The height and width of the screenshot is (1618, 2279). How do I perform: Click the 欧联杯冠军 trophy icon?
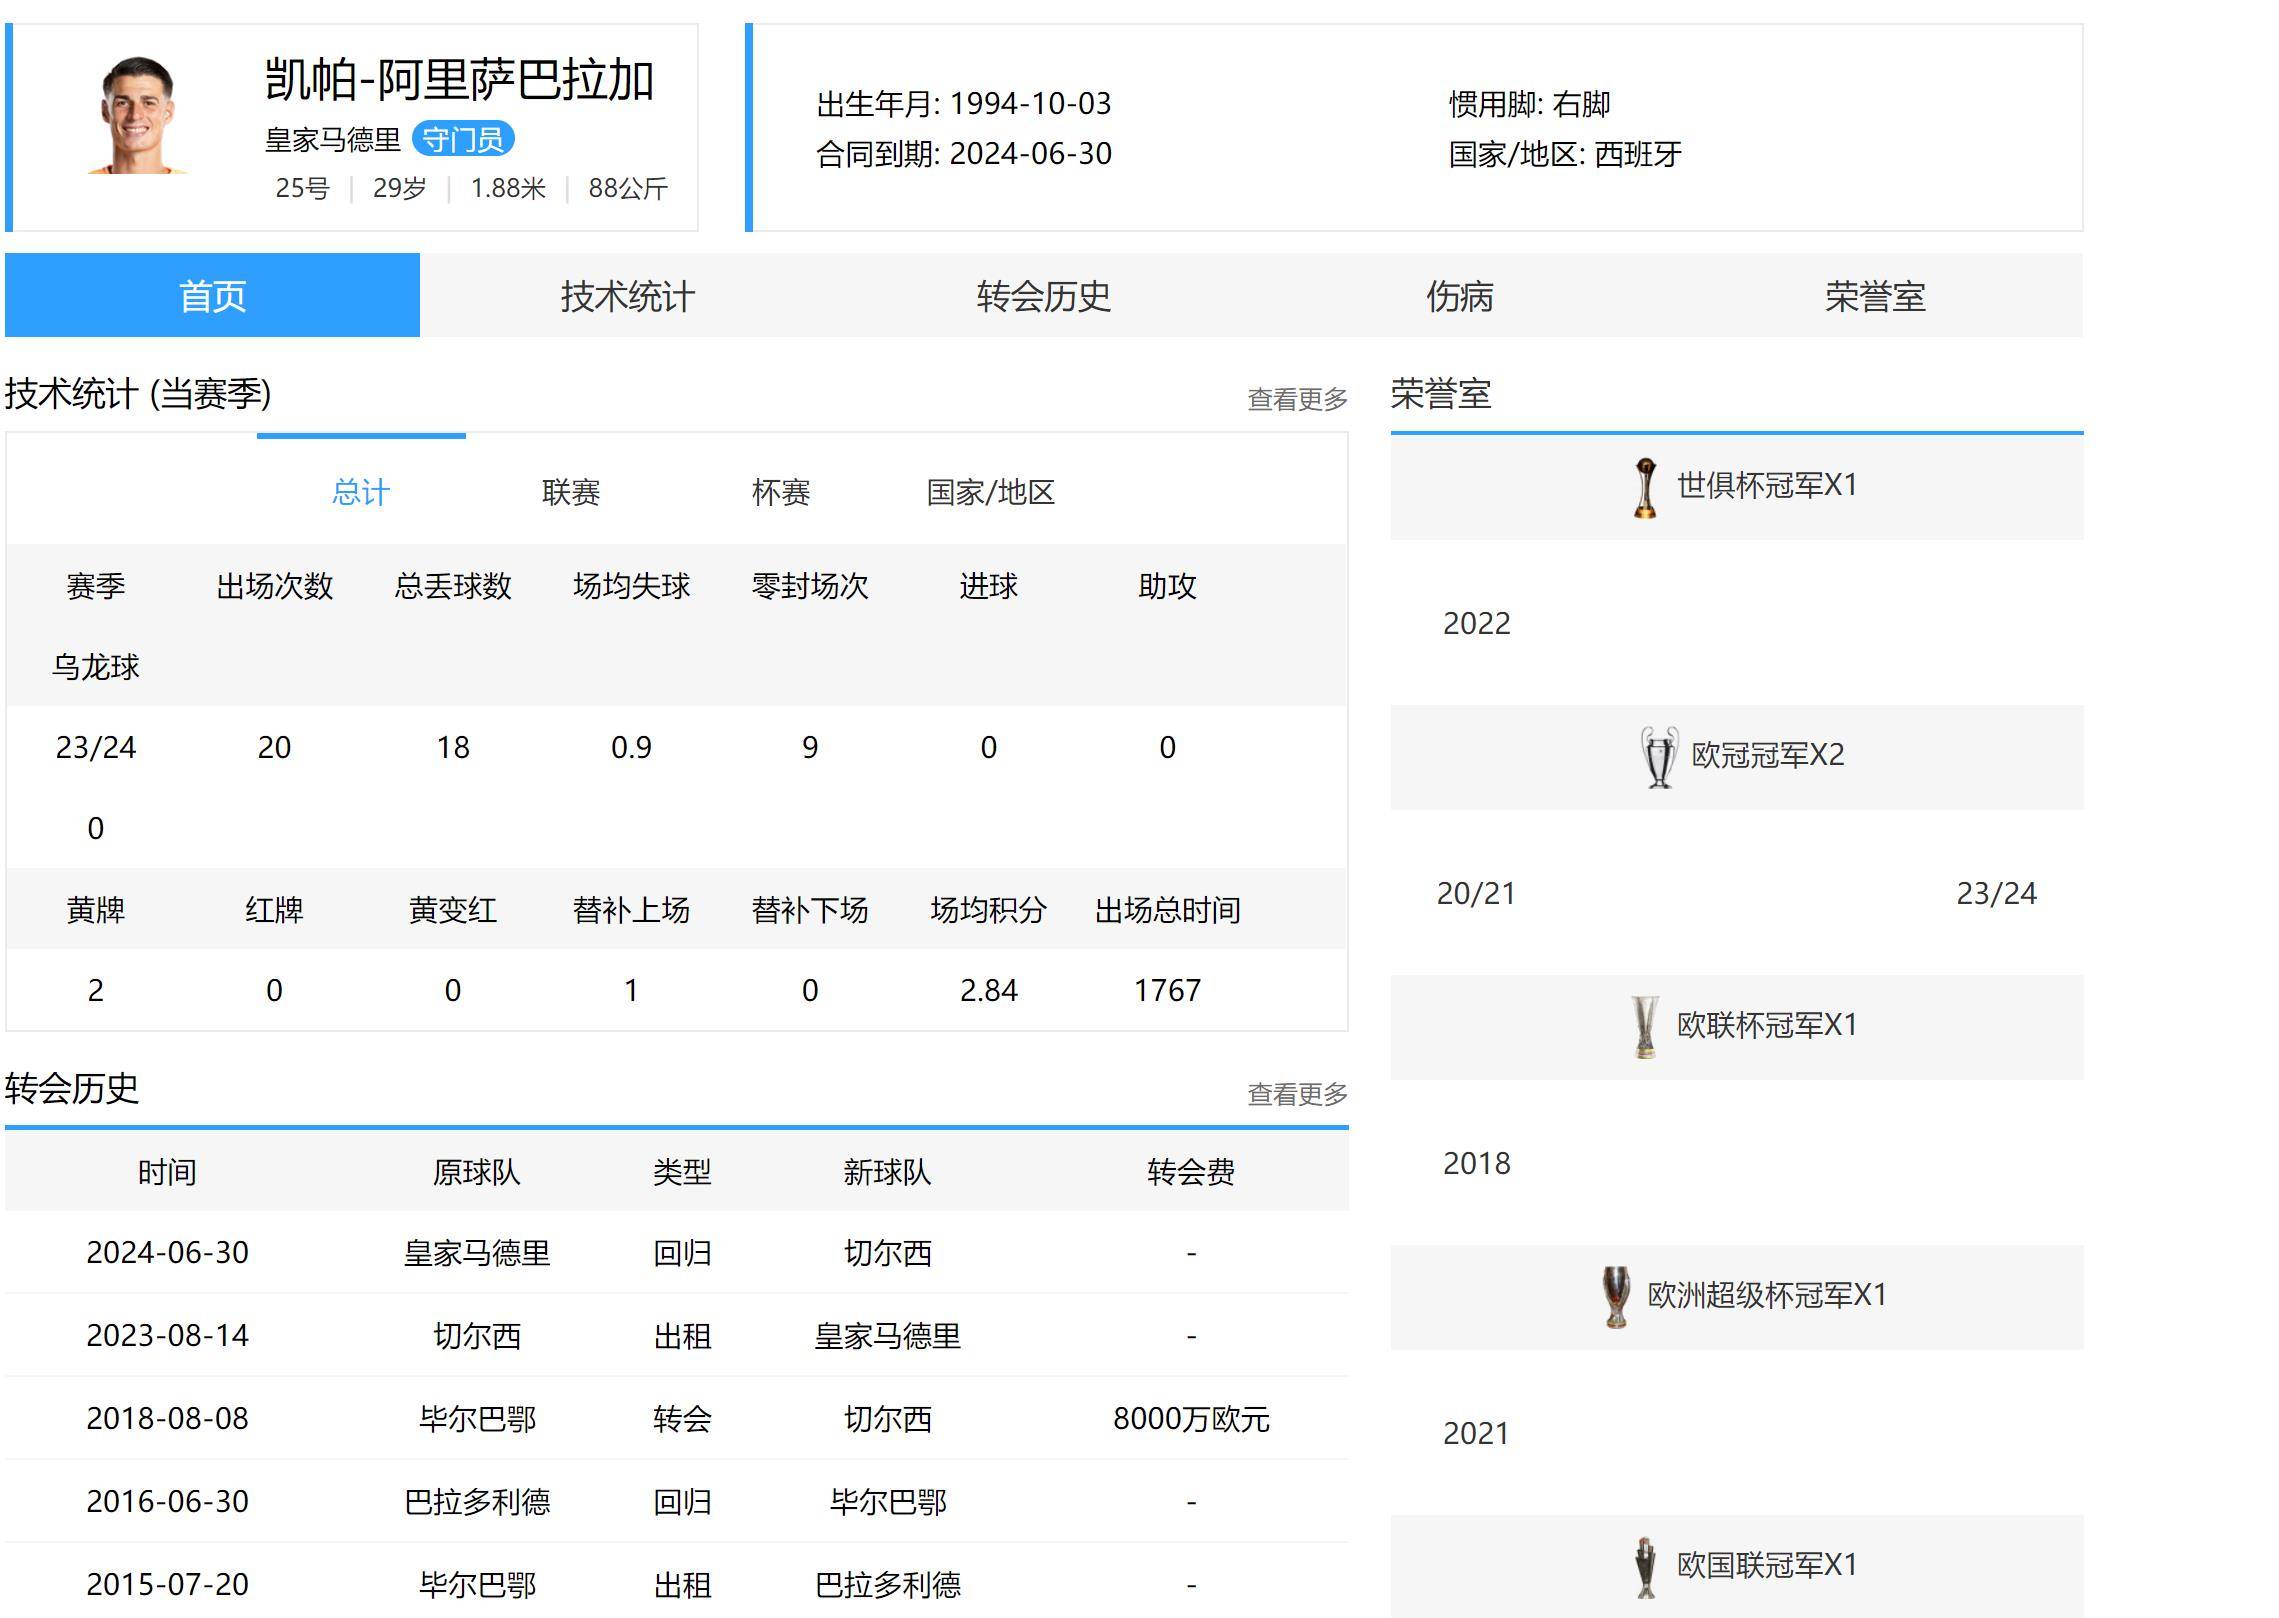click(1645, 1027)
